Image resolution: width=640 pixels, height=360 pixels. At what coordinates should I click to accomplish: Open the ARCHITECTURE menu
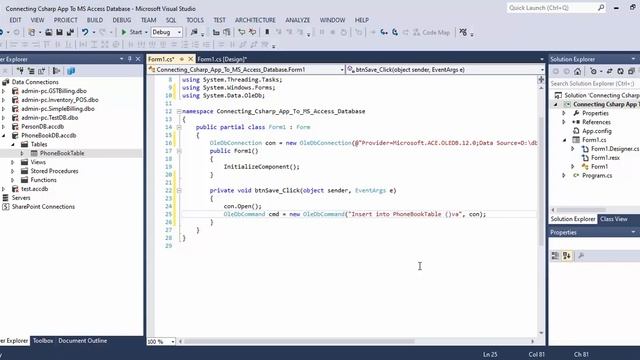coord(255,20)
